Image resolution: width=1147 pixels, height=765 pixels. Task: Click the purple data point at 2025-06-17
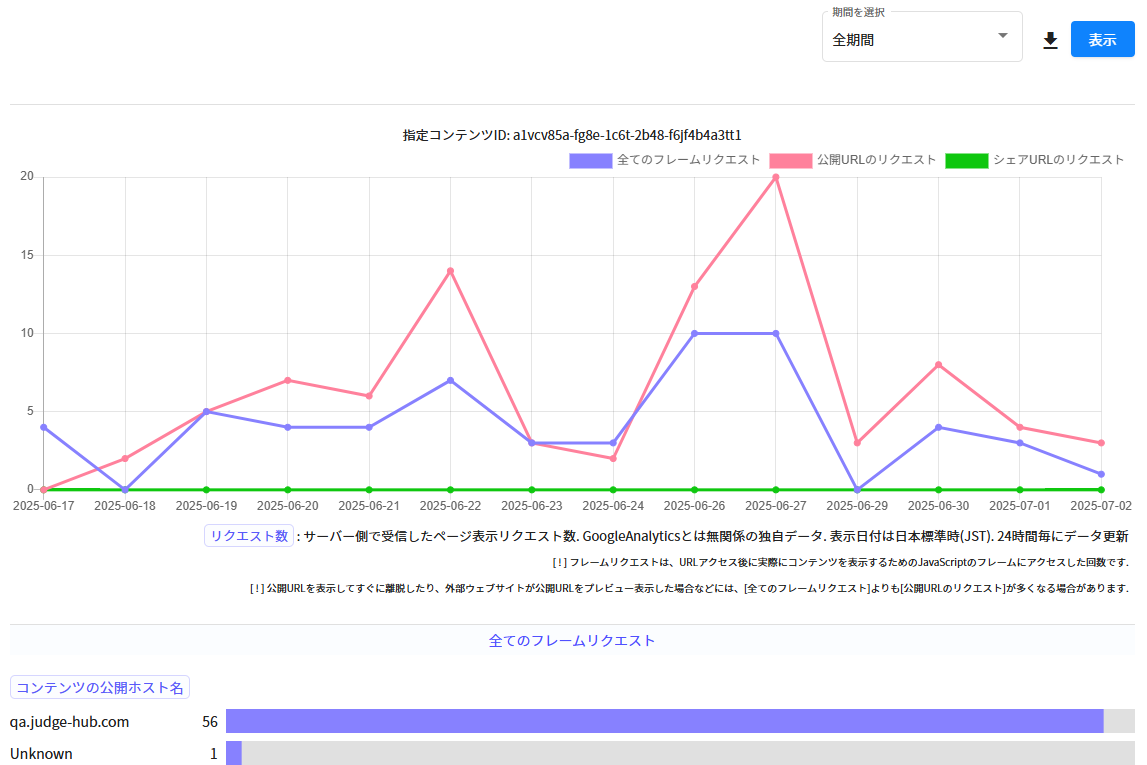pyautogui.click(x=44, y=427)
